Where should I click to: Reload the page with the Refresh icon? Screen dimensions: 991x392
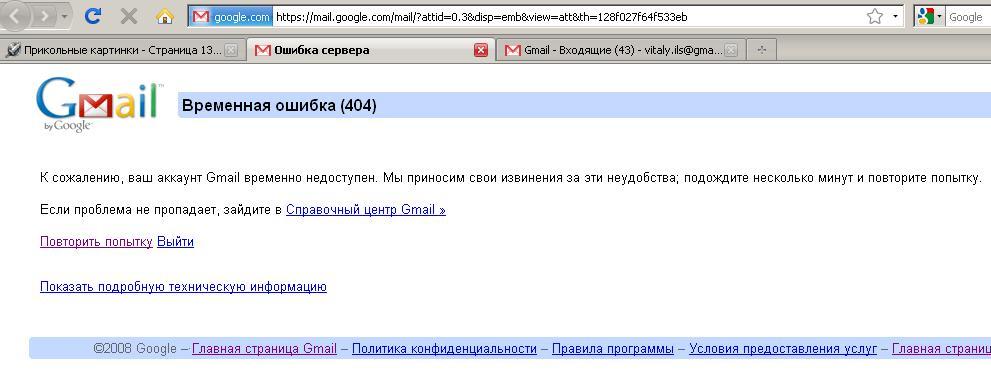pos(94,16)
